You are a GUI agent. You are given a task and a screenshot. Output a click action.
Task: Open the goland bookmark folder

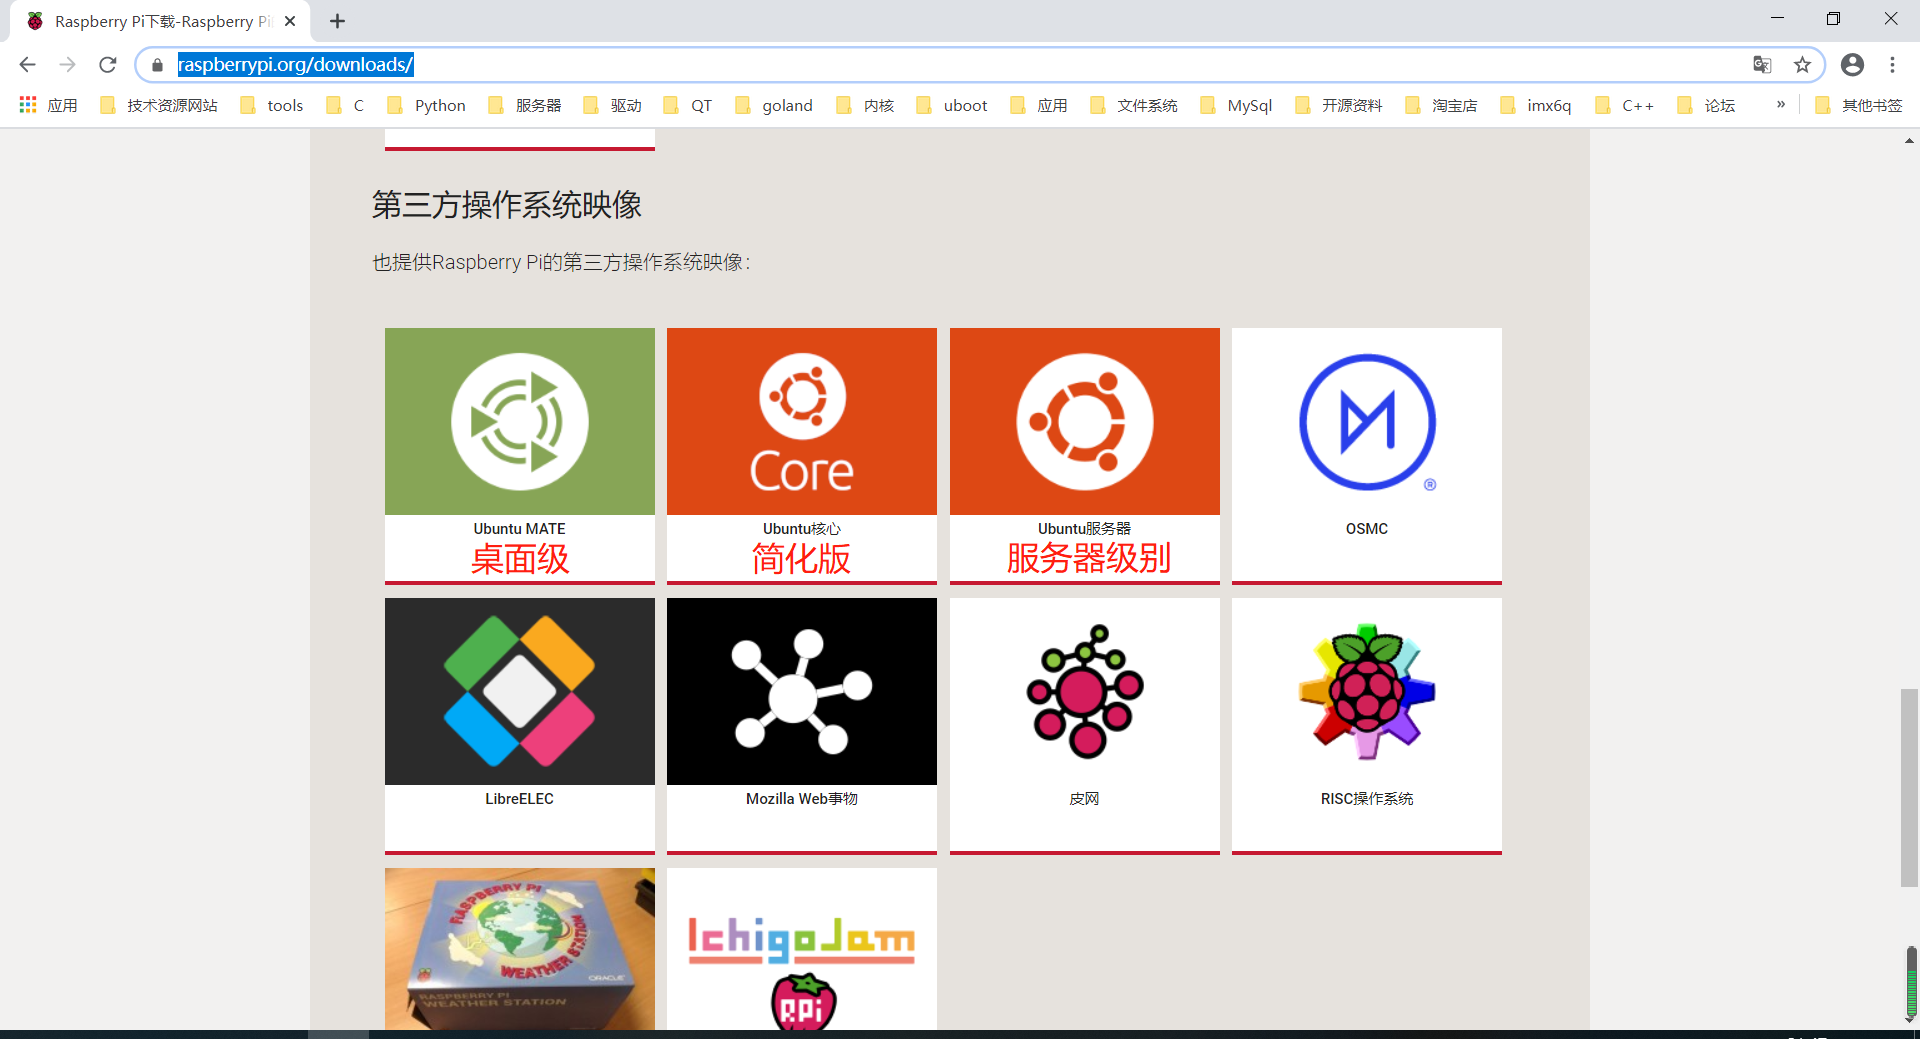coord(774,105)
